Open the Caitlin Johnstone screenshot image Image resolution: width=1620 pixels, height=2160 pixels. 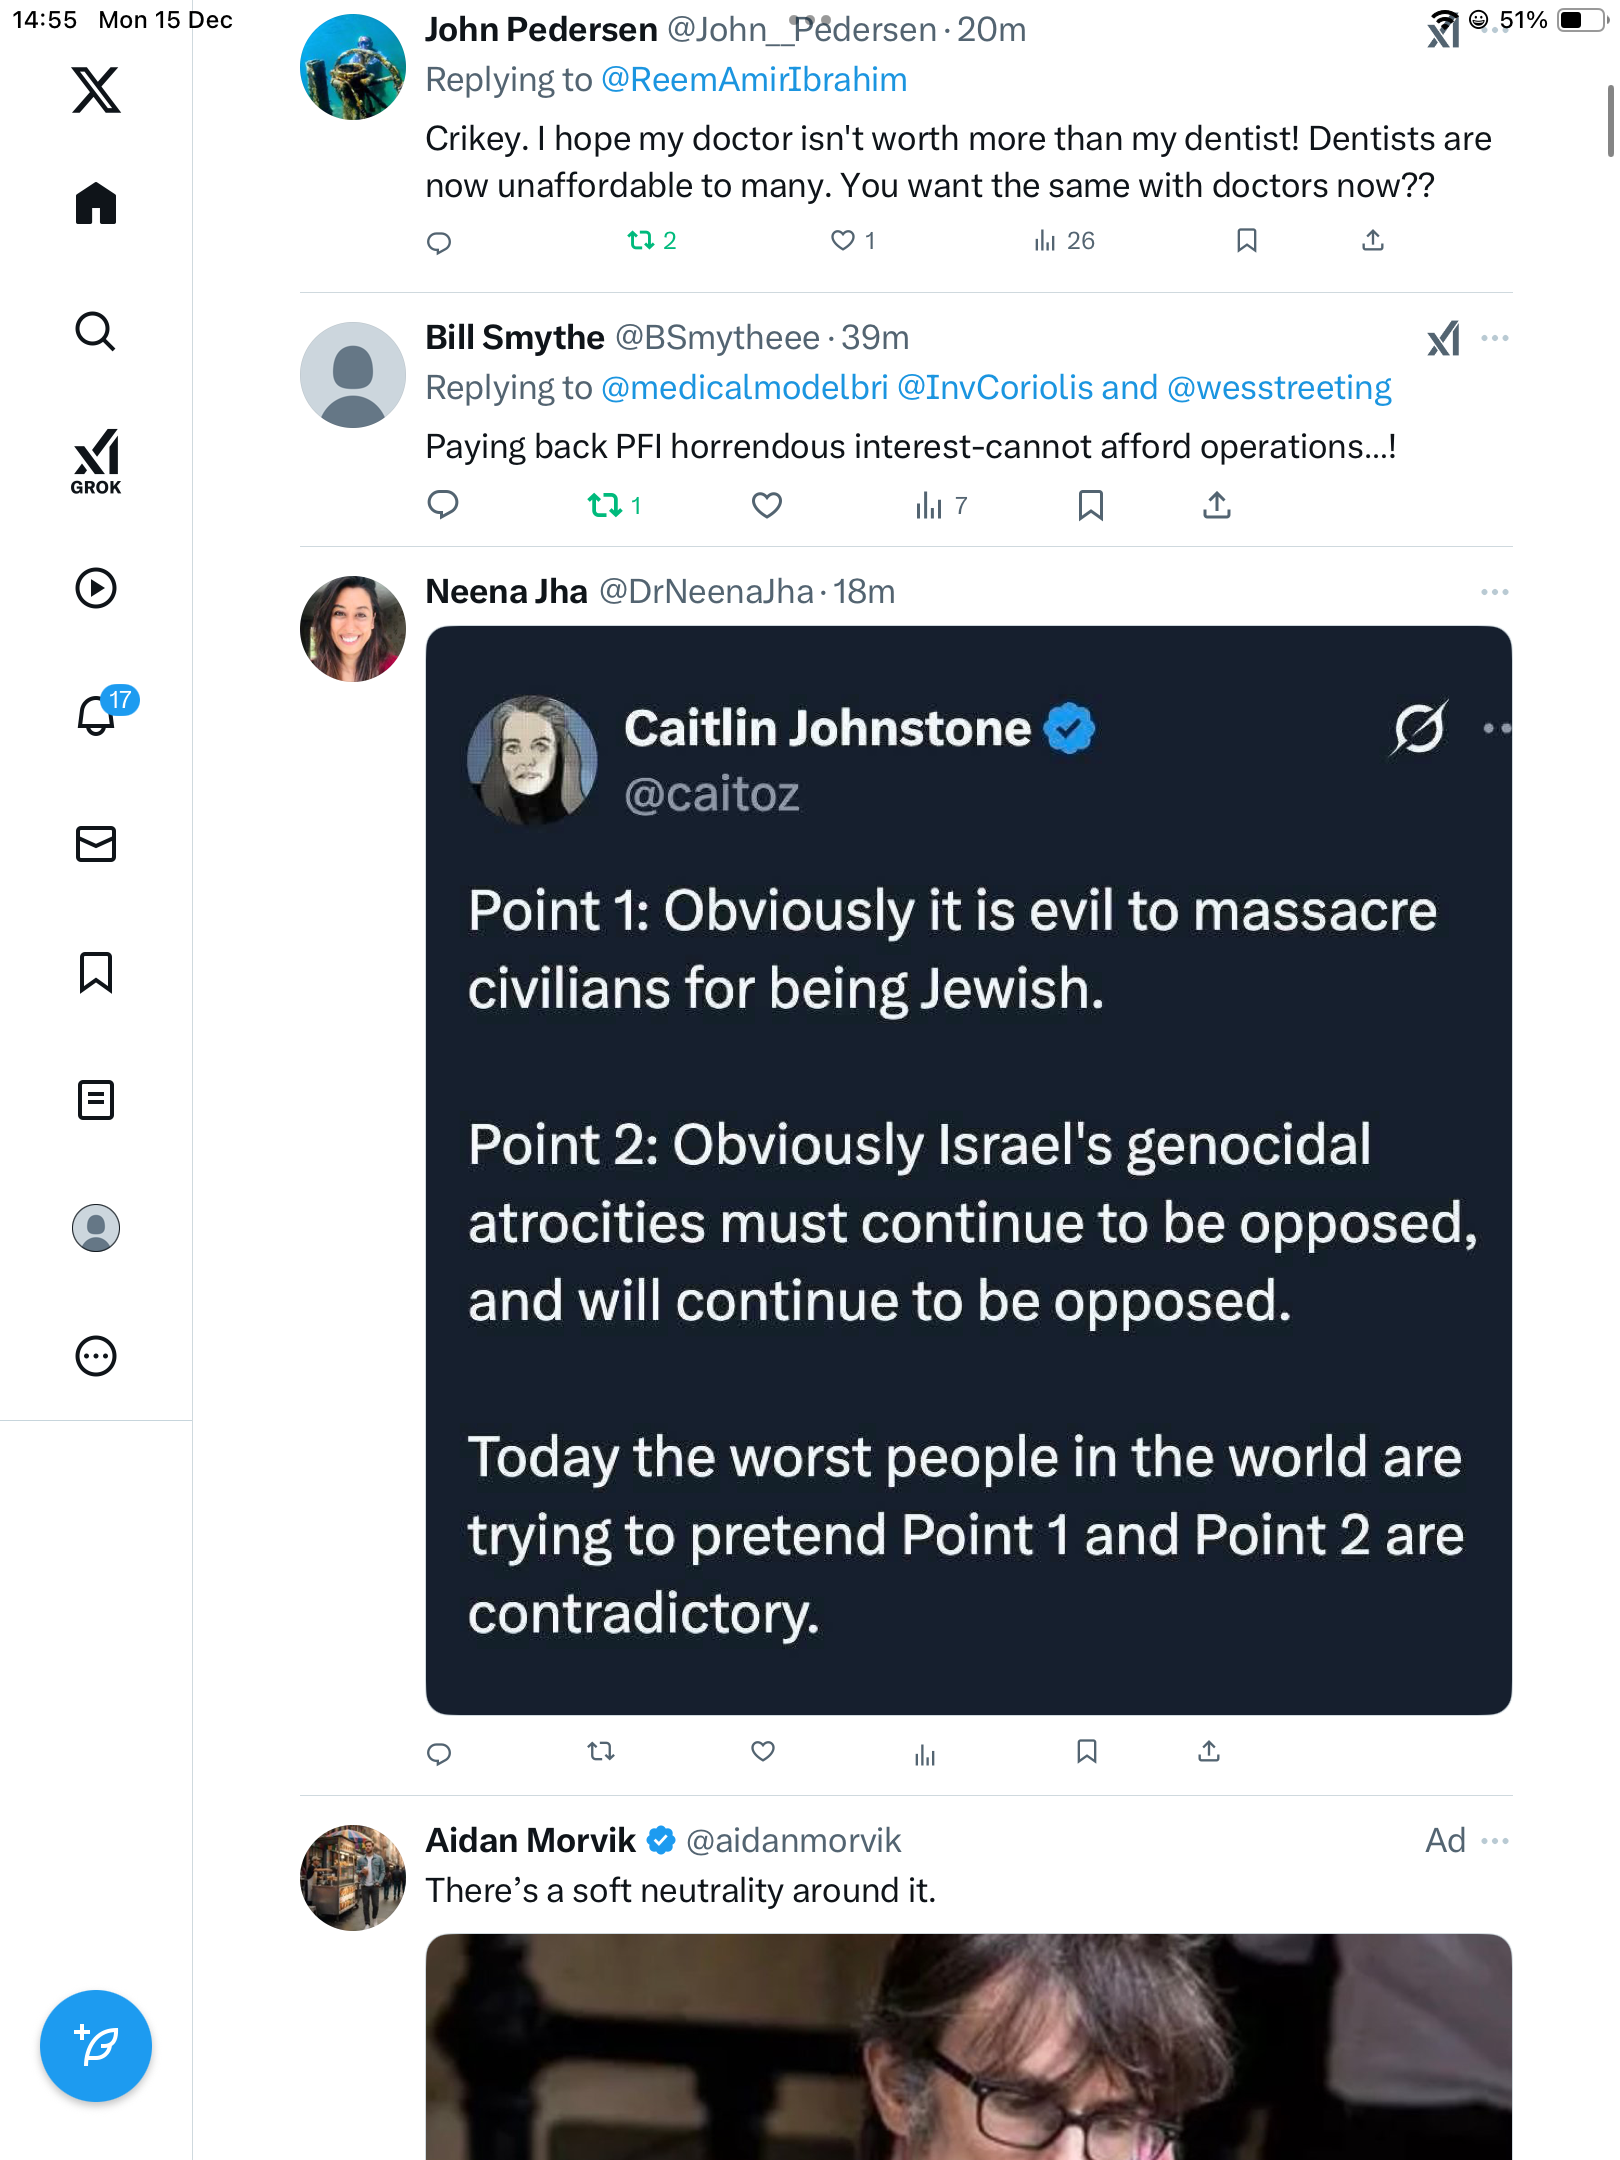point(968,1170)
